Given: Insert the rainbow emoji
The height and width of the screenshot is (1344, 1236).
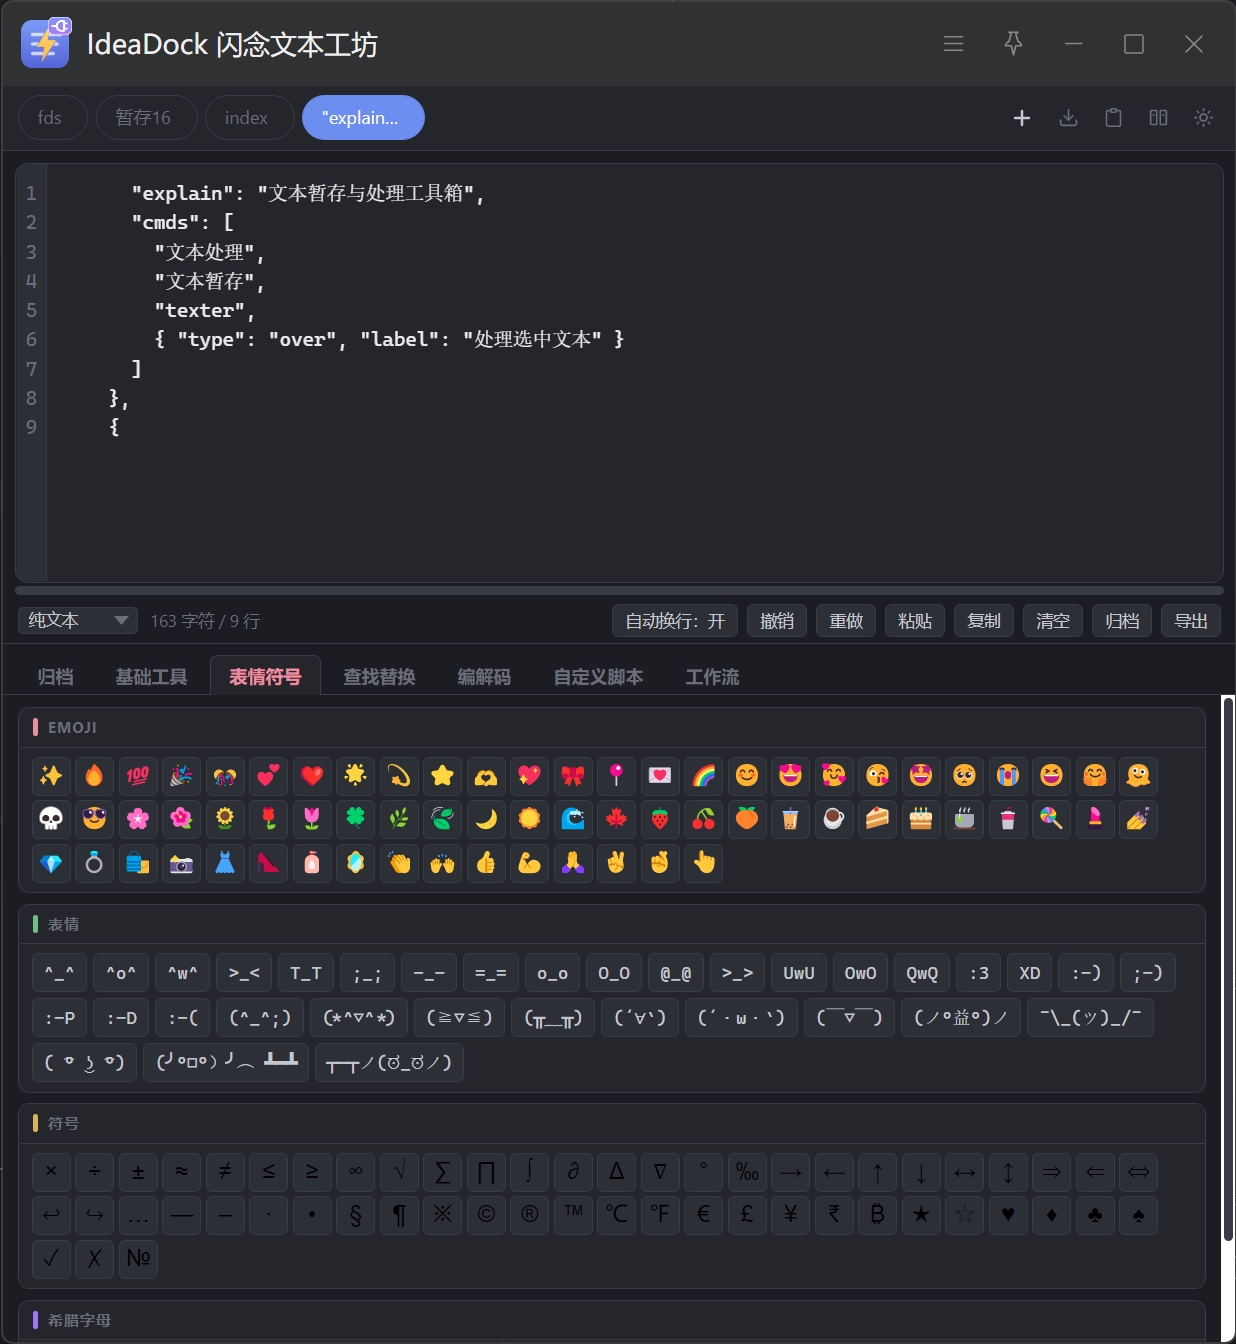Looking at the screenshot, I should [x=704, y=775].
